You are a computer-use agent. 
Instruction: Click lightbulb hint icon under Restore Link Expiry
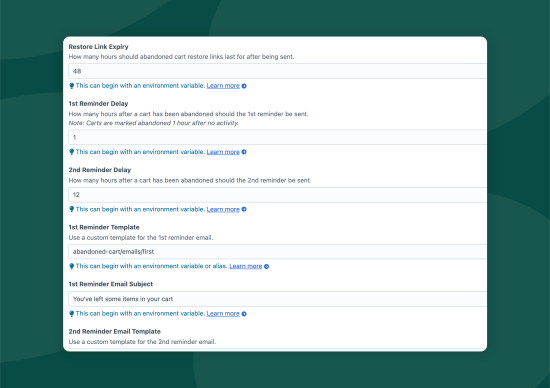pyautogui.click(x=72, y=86)
